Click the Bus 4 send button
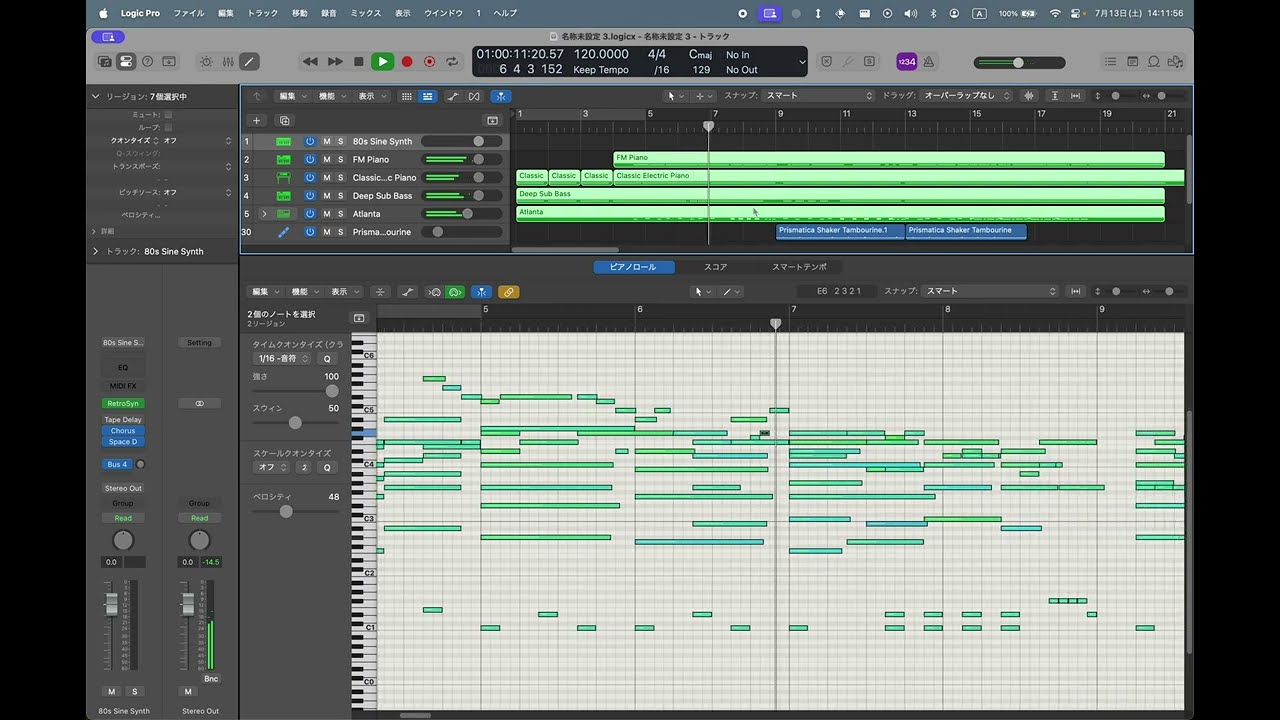Image resolution: width=1280 pixels, height=720 pixels. (x=117, y=464)
